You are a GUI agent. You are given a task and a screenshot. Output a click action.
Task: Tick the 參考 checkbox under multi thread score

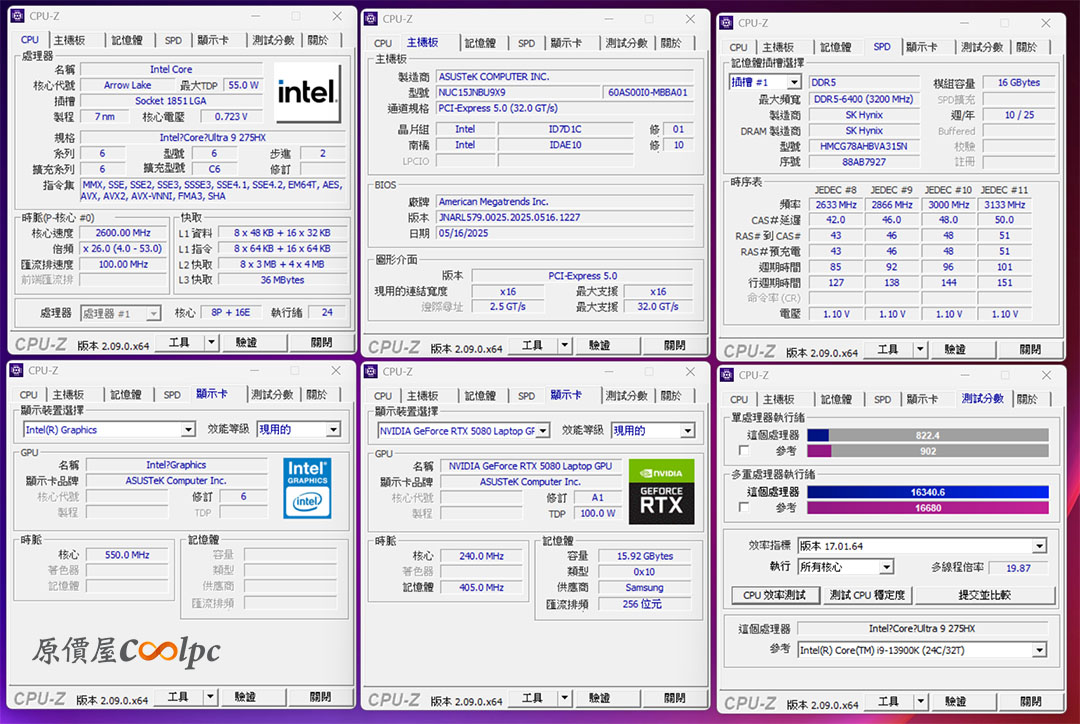coord(743,507)
